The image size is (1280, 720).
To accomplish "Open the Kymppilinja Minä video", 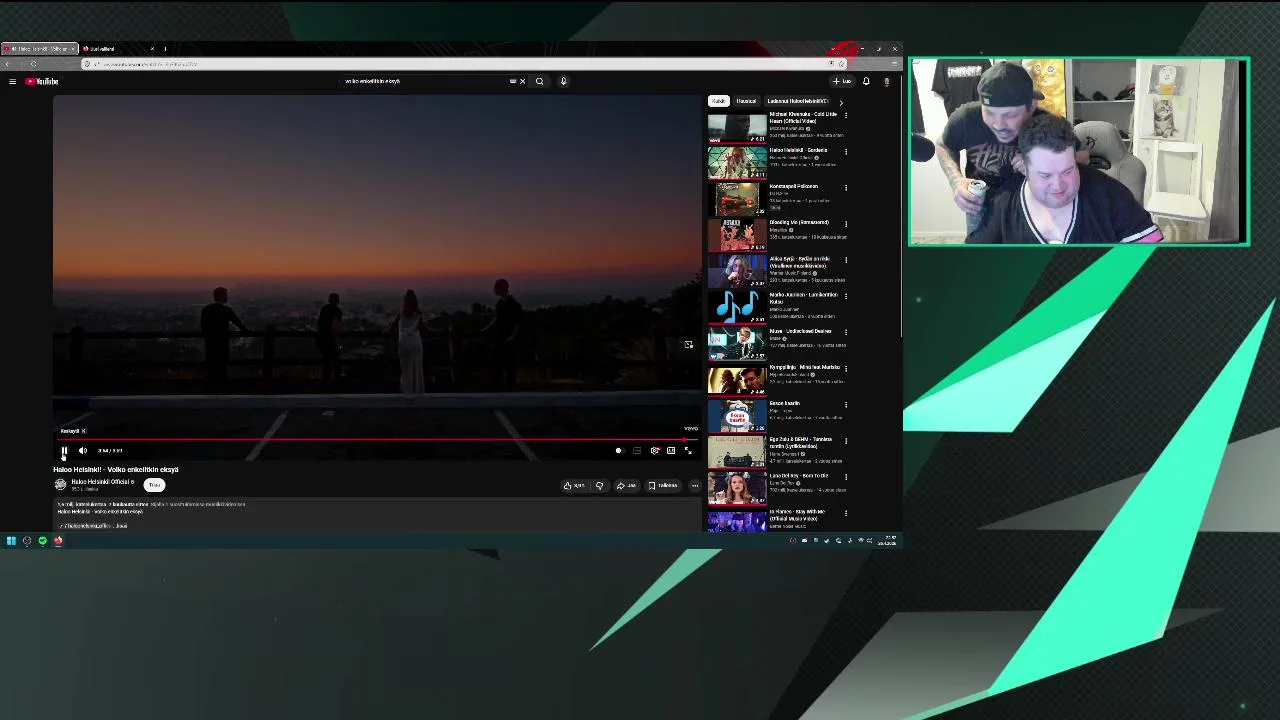I will pyautogui.click(x=737, y=379).
